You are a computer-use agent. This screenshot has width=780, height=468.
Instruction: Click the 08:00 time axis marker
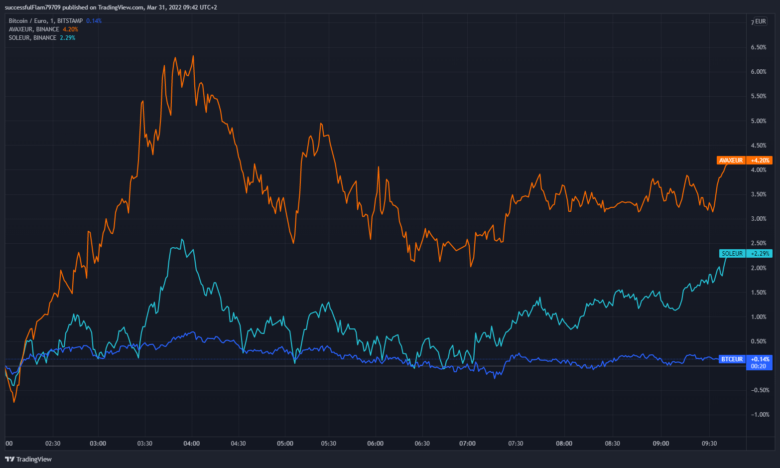click(x=564, y=444)
